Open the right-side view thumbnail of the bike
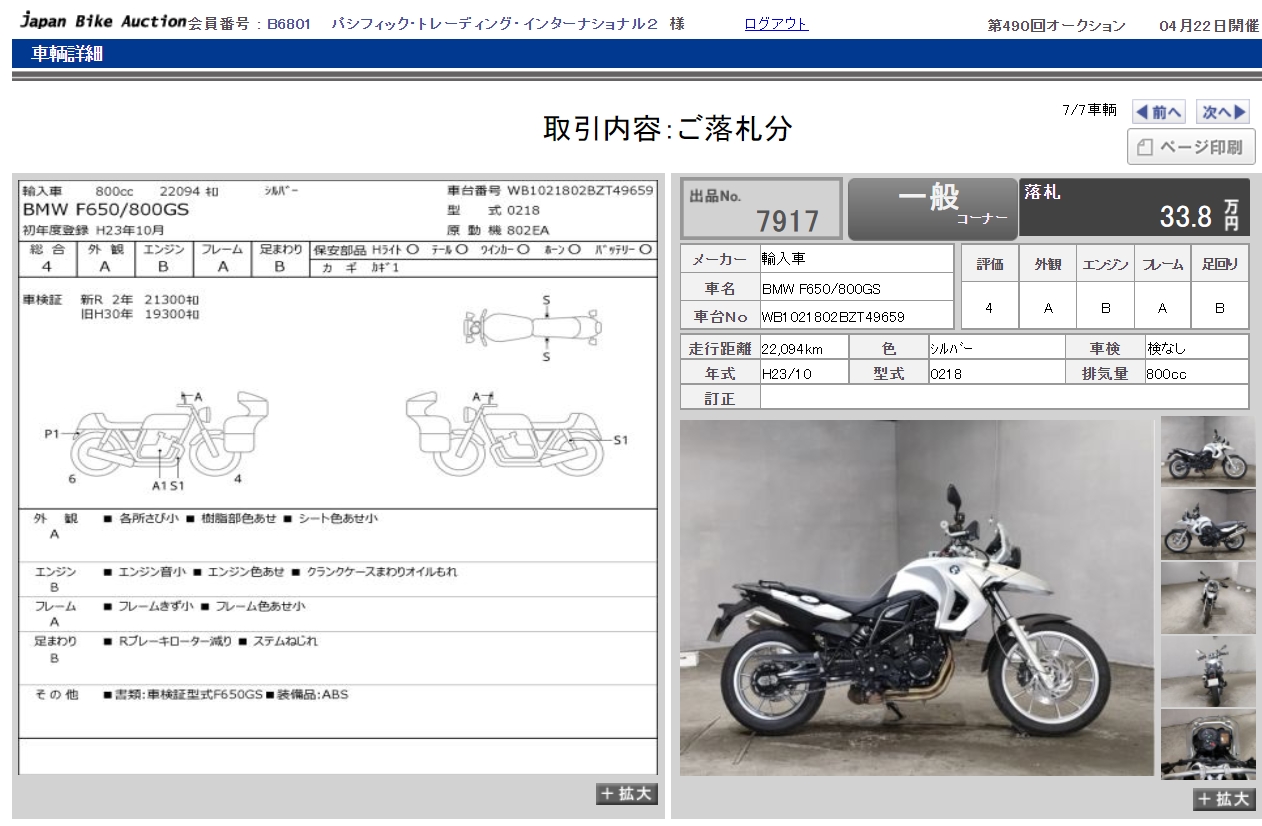The height and width of the screenshot is (826, 1262). [1208, 451]
